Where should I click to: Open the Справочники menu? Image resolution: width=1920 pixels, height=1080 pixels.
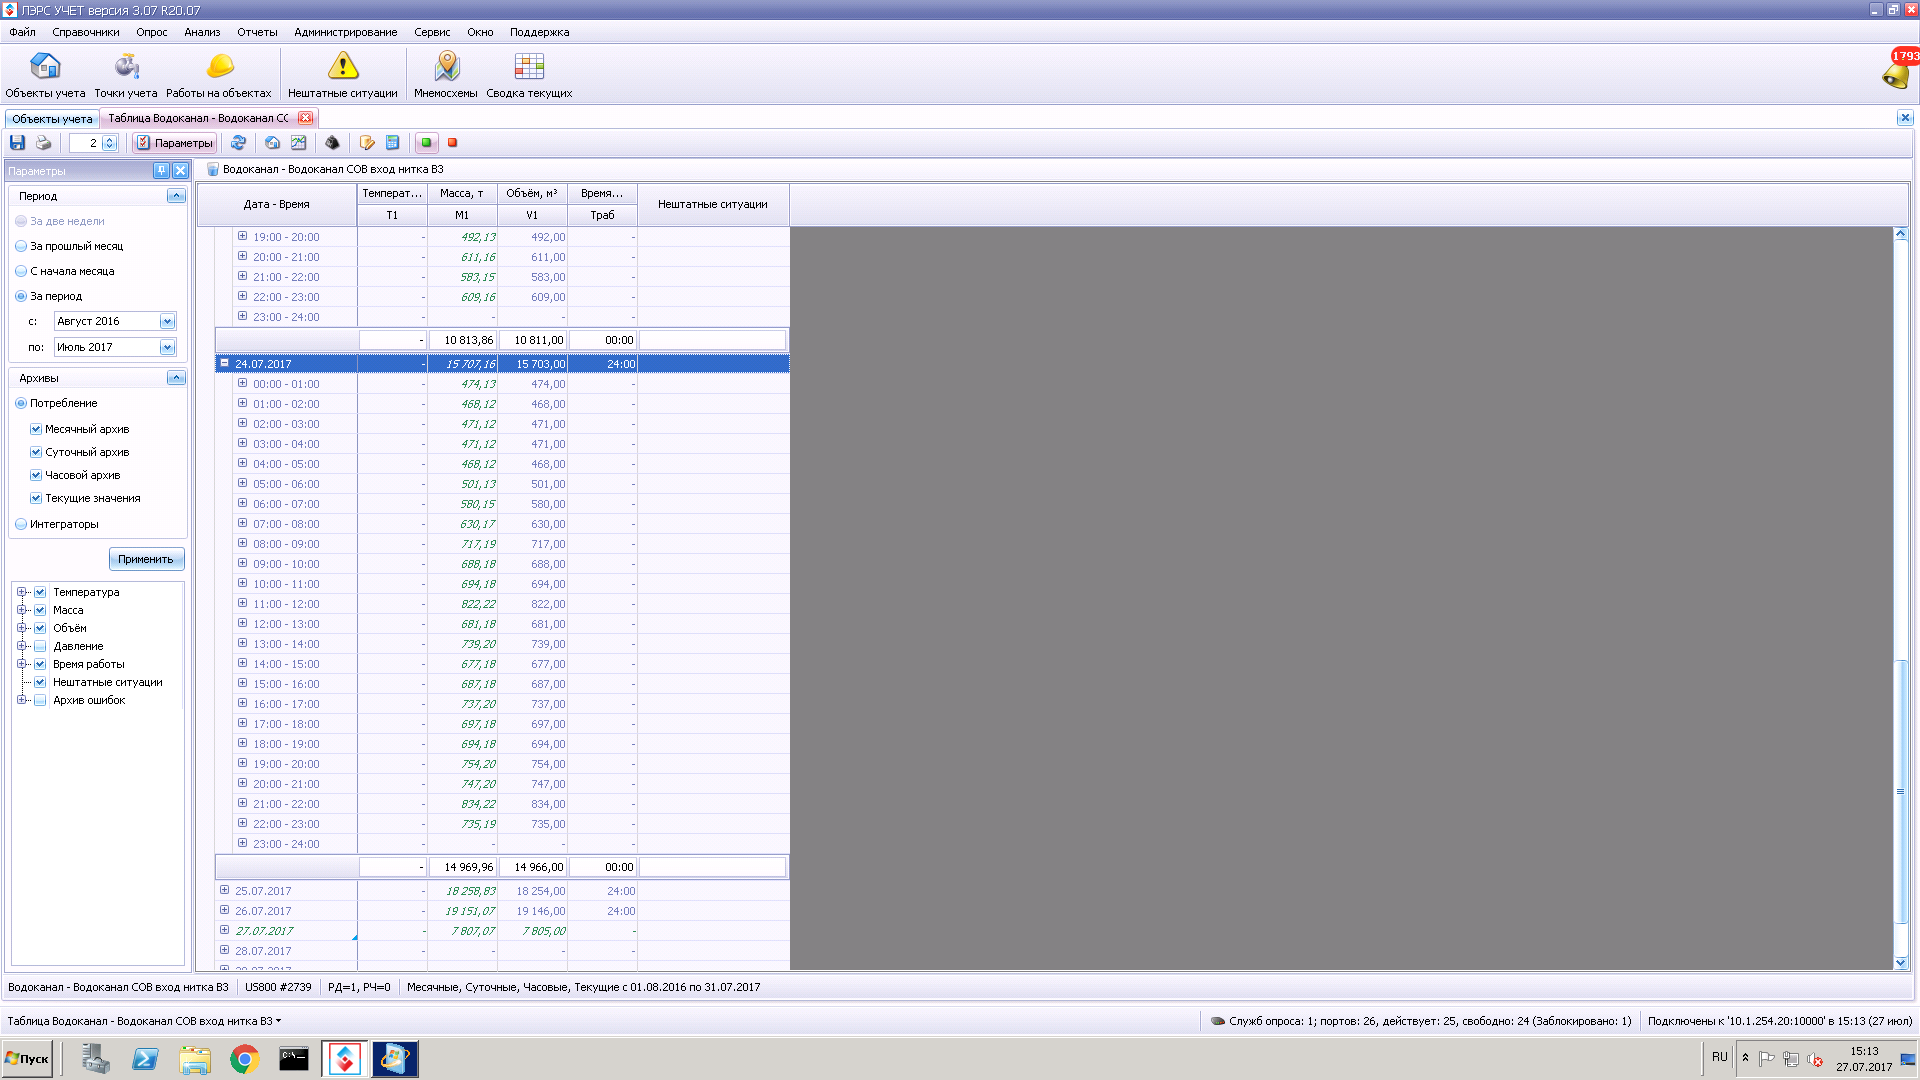point(86,32)
